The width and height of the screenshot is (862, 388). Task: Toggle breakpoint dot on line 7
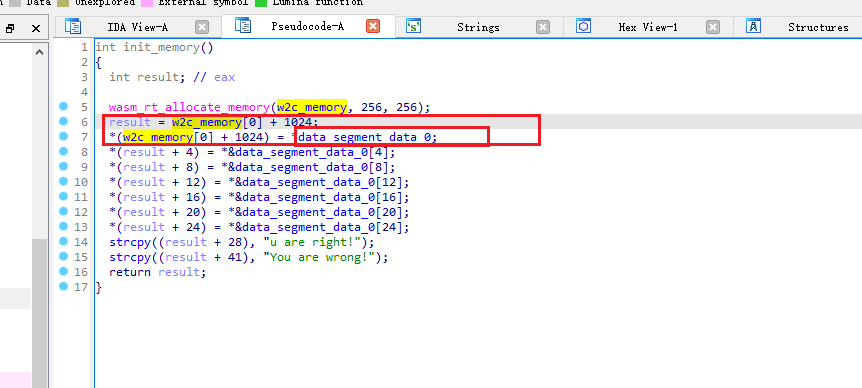tap(64, 136)
